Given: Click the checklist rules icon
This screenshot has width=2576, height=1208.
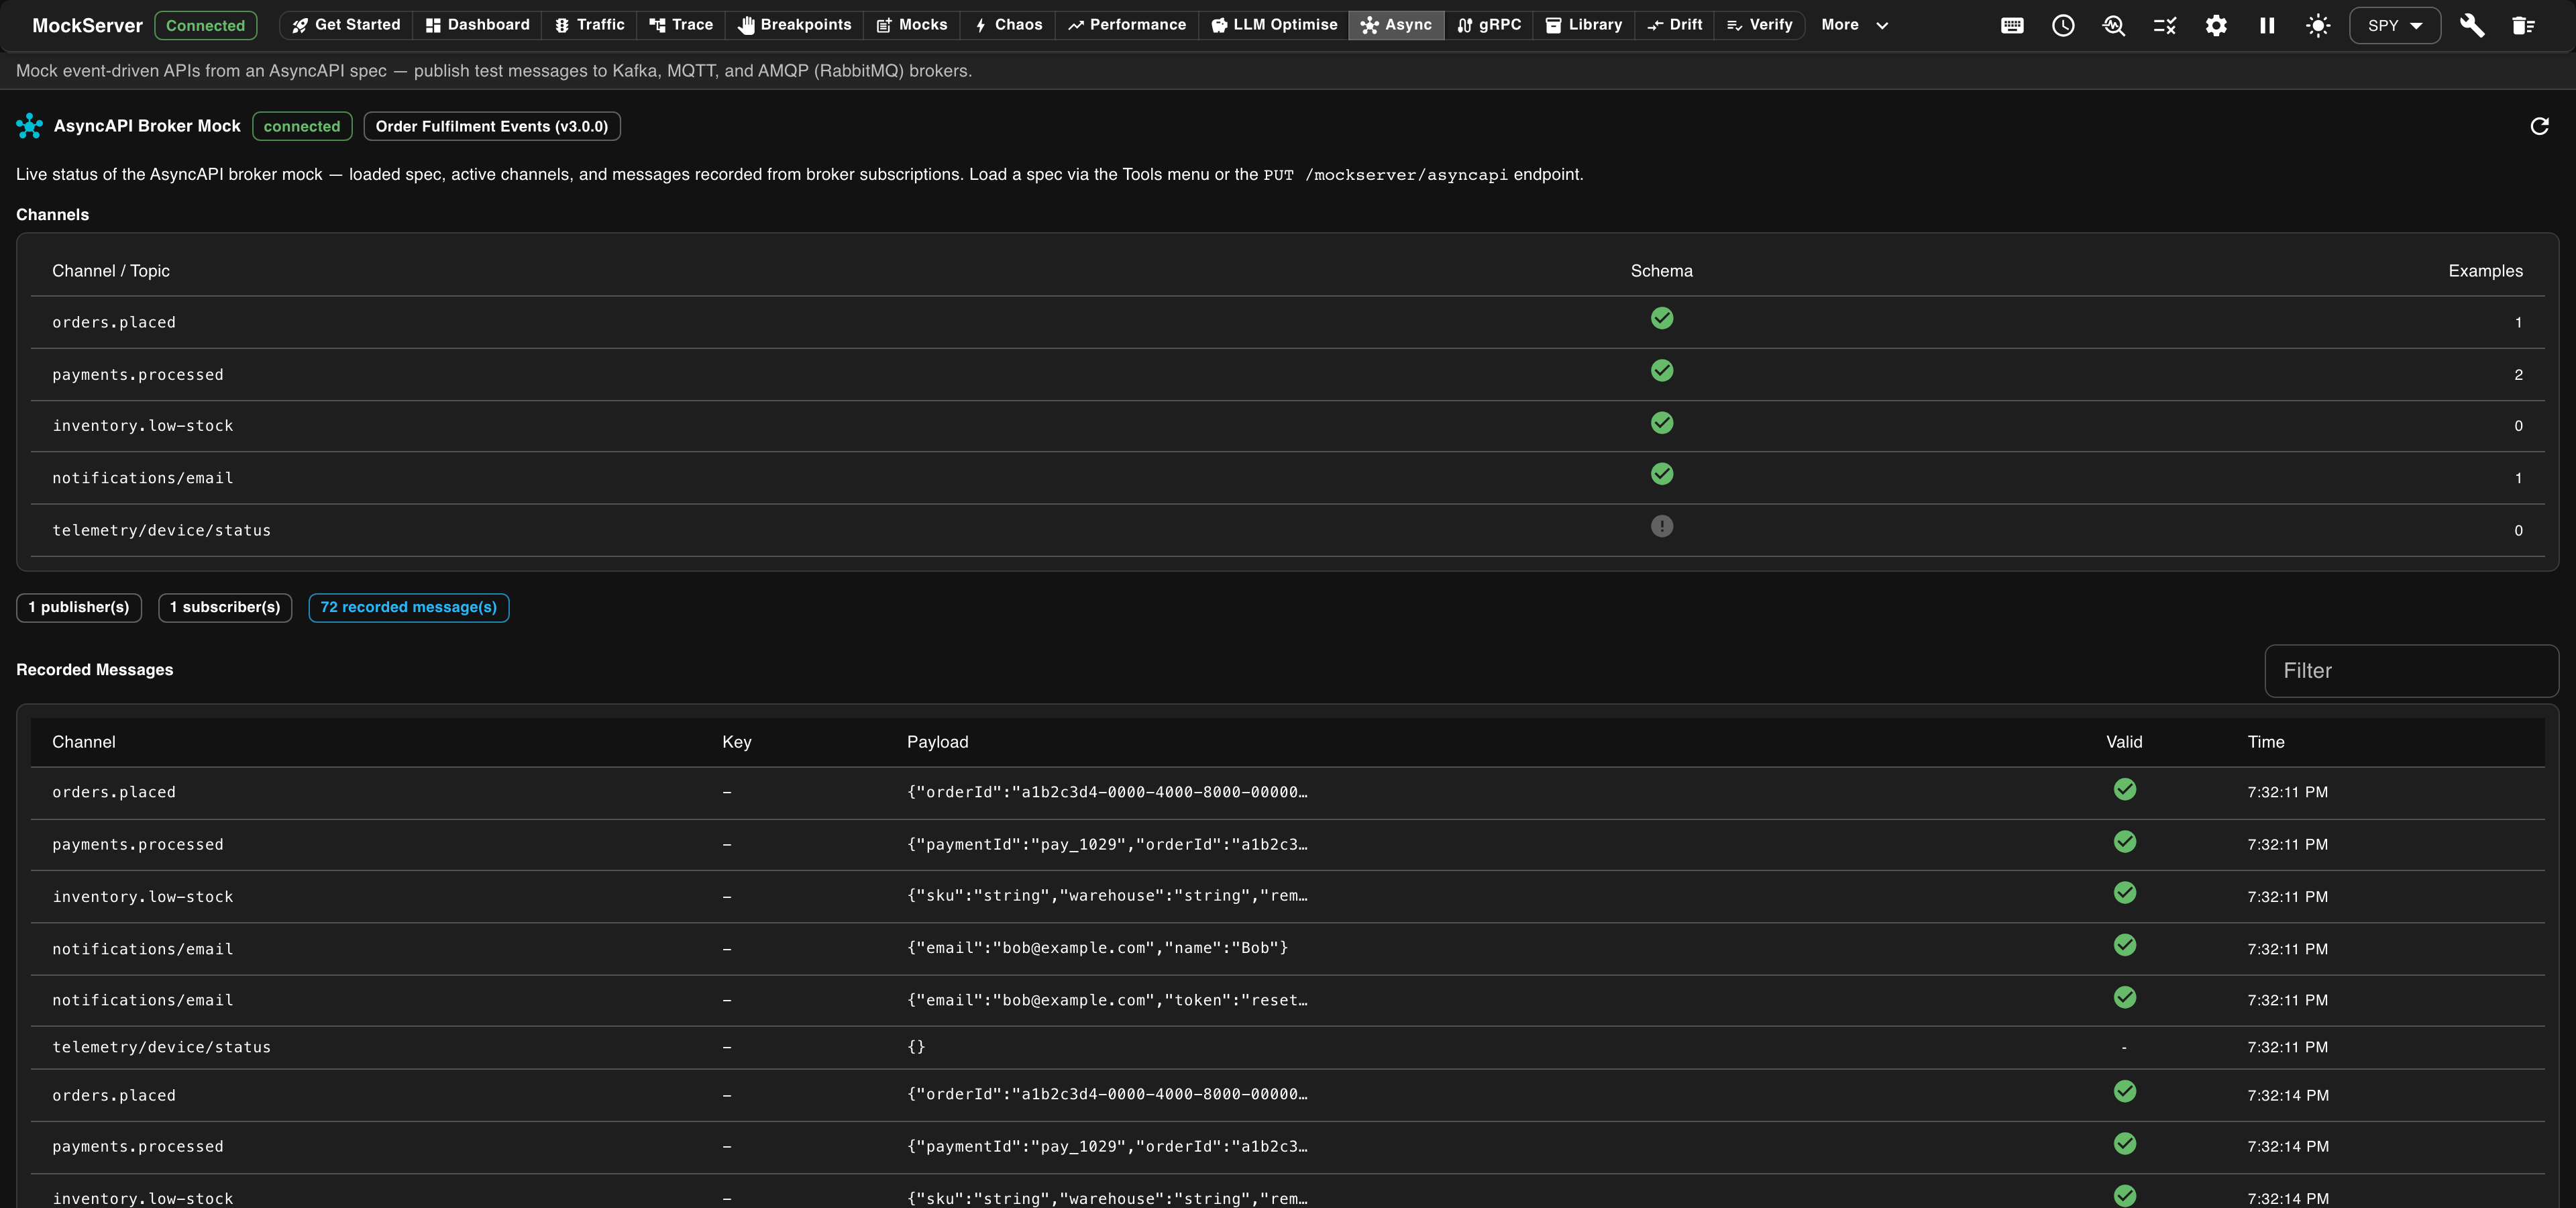Looking at the screenshot, I should click(x=2165, y=26).
